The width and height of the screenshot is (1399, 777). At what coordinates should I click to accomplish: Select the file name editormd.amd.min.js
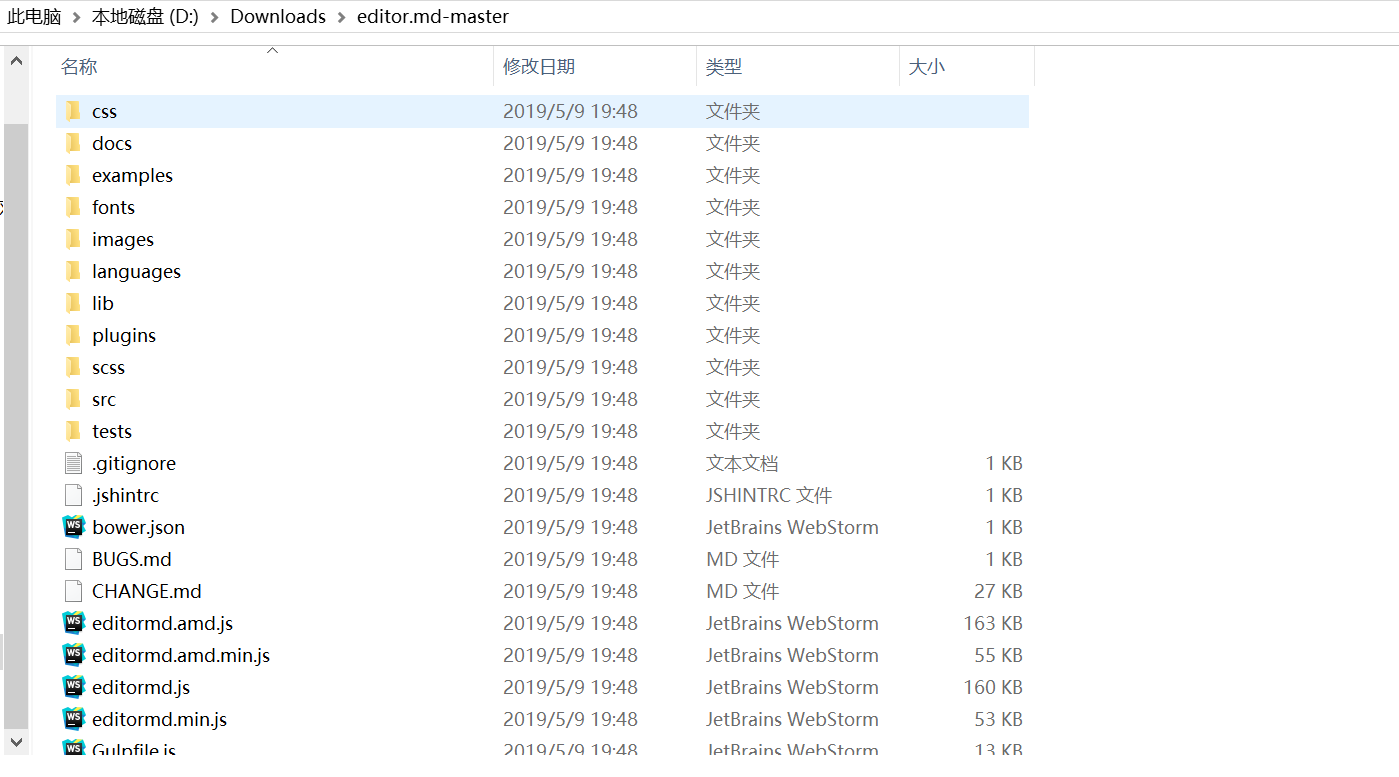click(181, 655)
